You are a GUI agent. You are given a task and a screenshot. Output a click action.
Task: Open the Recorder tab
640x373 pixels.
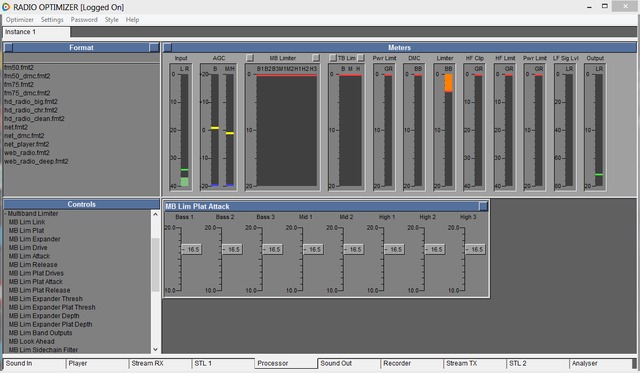click(411, 363)
